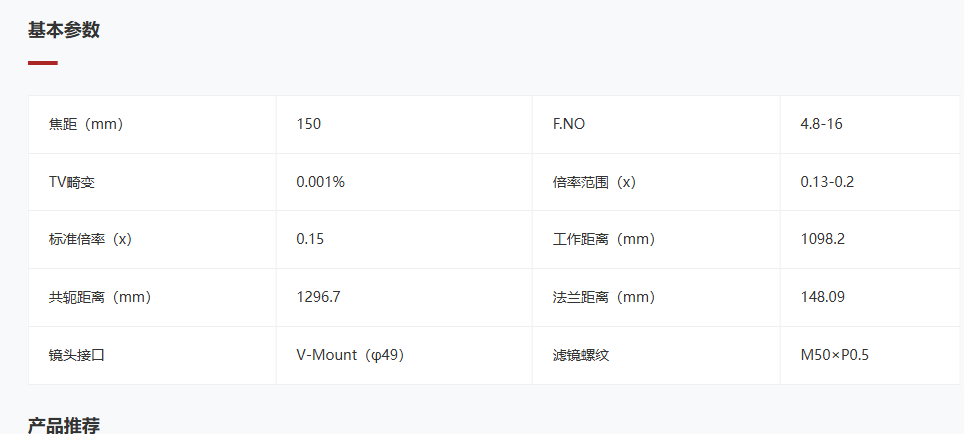Click the 基本参数 heading
This screenshot has width=964, height=434.
64,30
